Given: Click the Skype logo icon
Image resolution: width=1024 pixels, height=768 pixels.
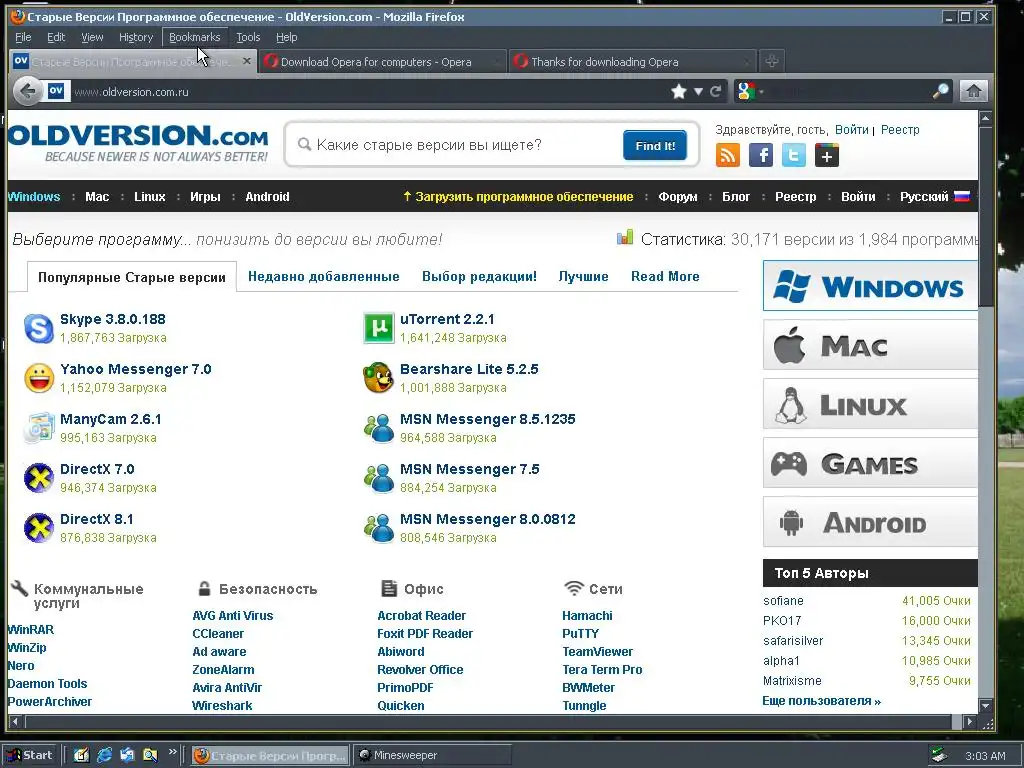Looking at the screenshot, I should coord(39,328).
